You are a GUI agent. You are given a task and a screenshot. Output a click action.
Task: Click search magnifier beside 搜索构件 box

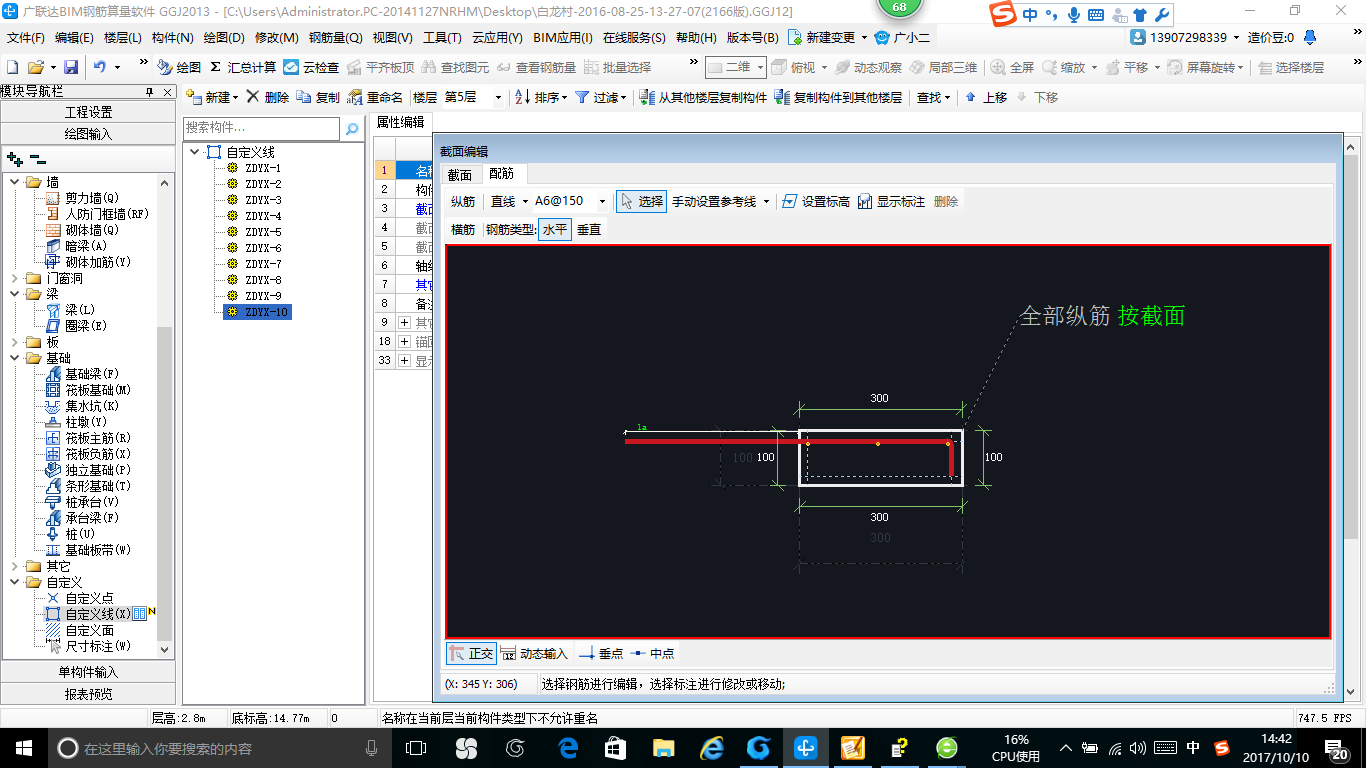point(351,128)
